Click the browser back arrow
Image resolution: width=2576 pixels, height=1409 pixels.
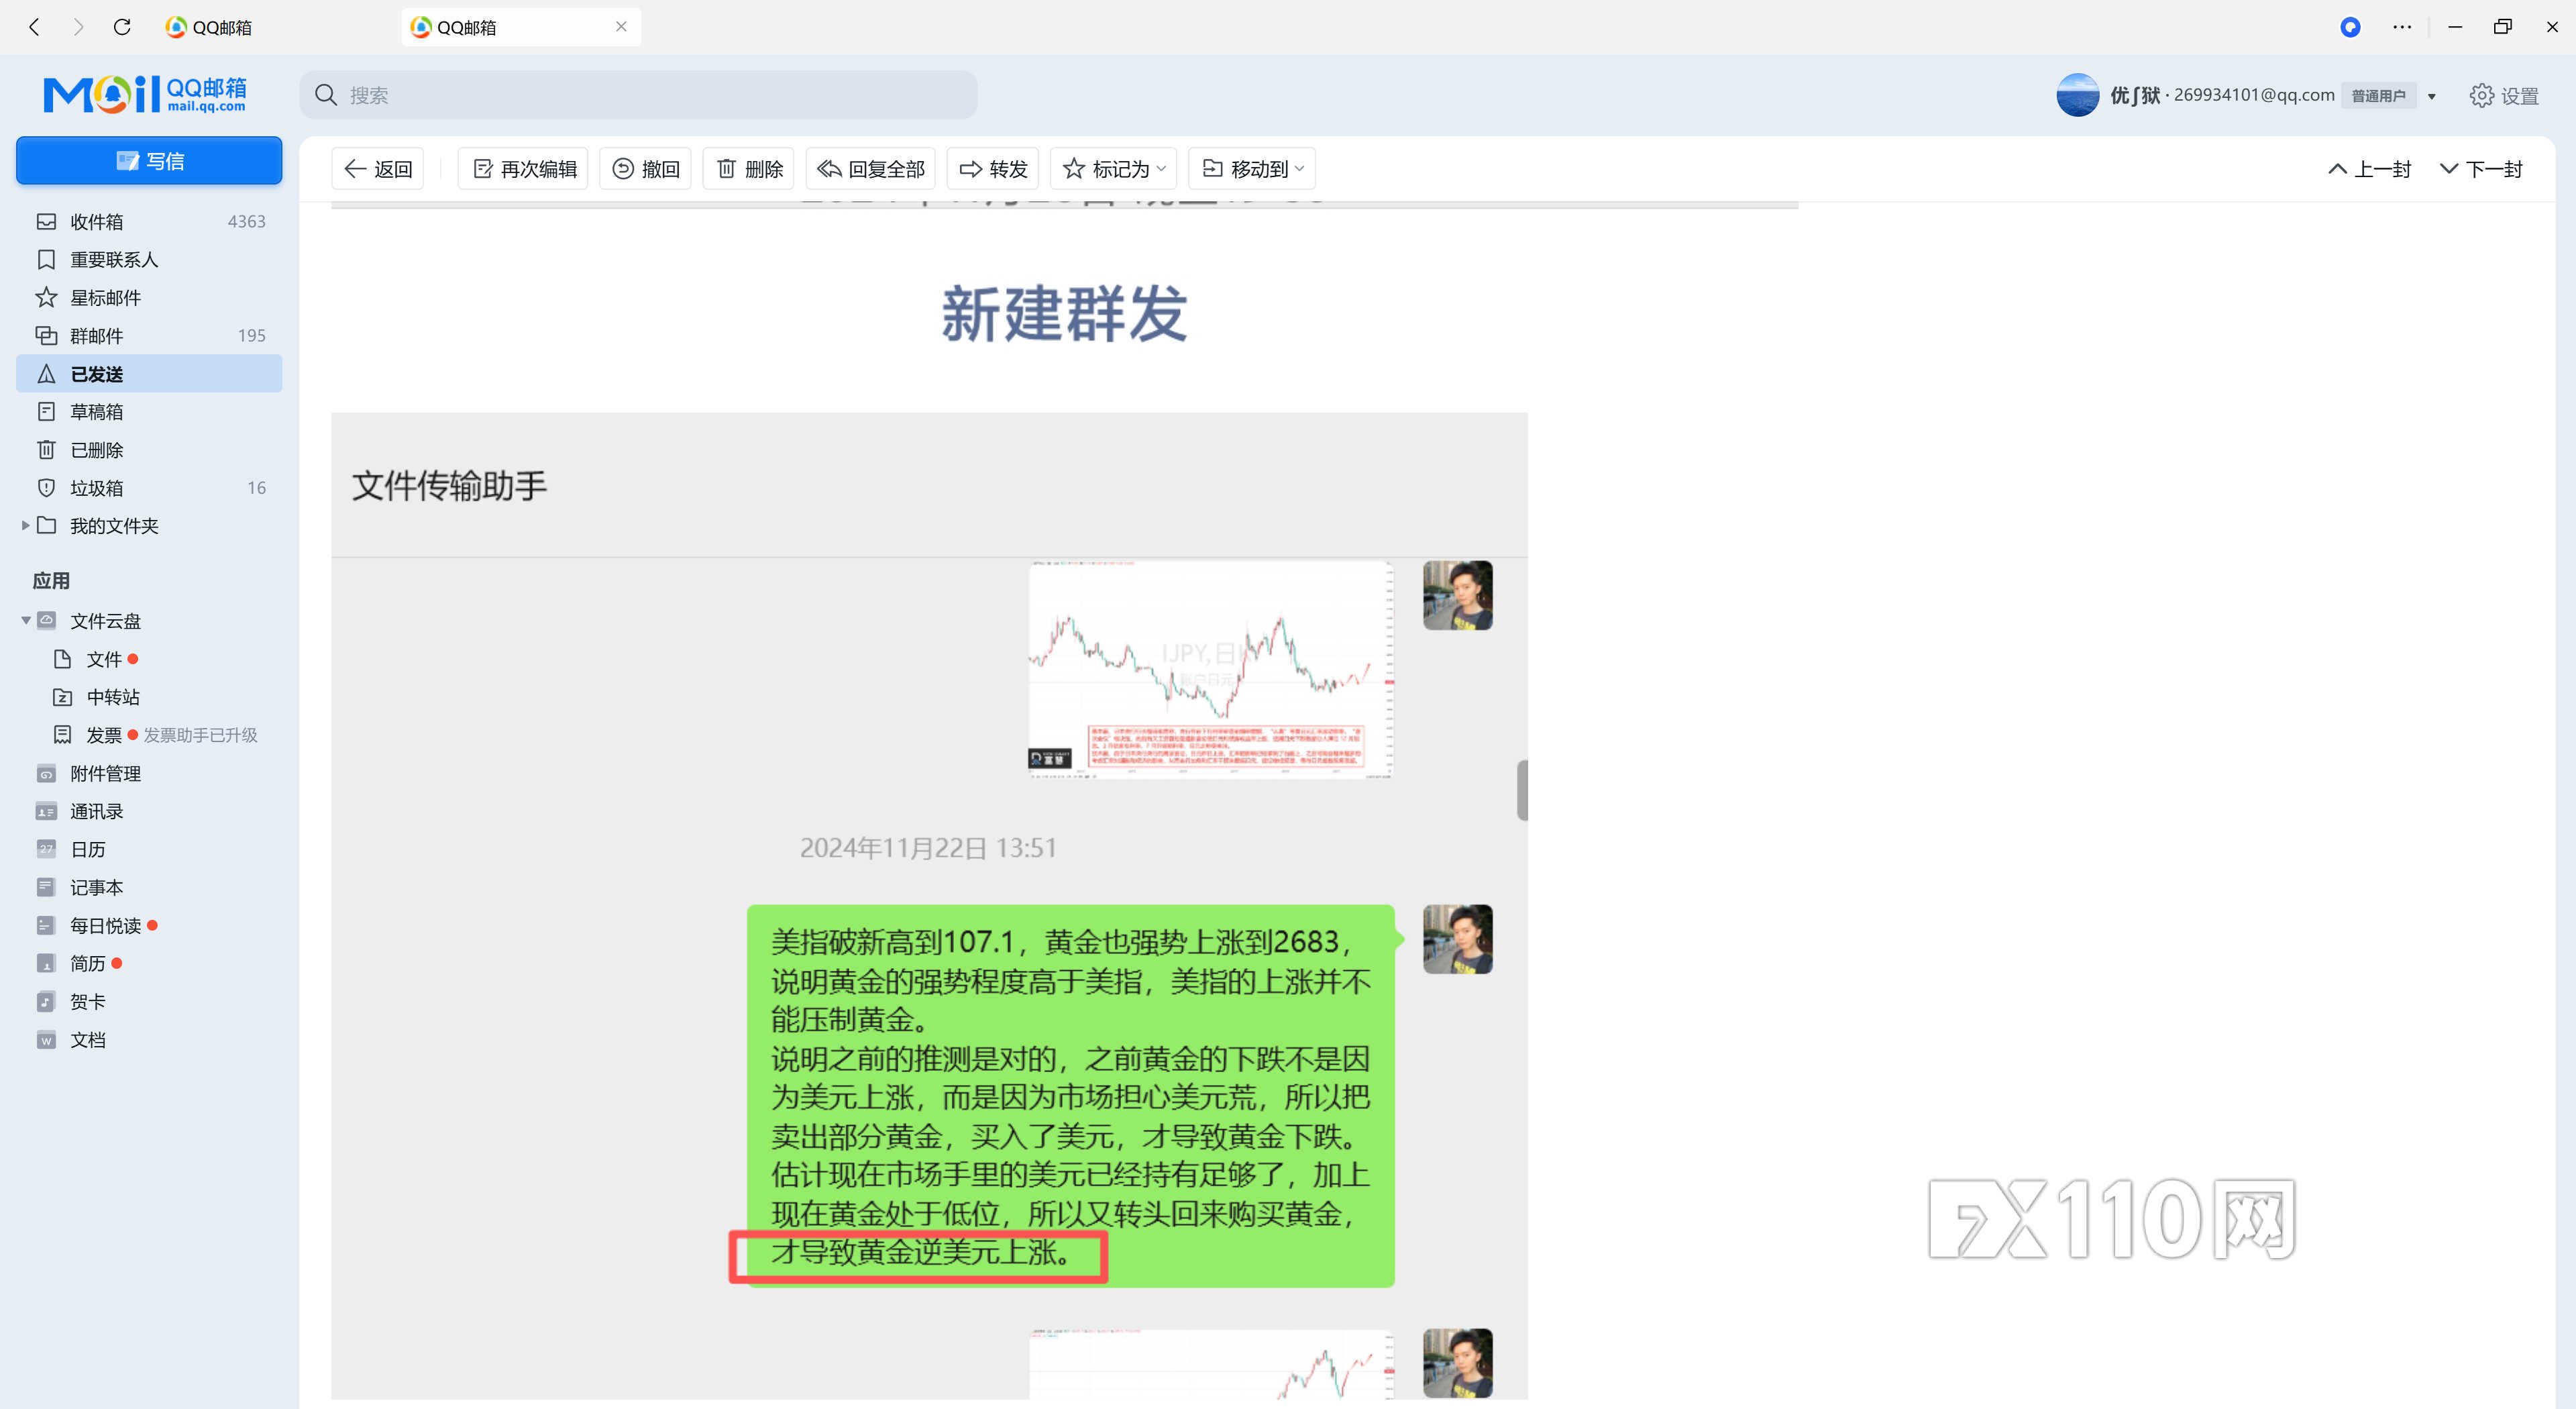[35, 27]
